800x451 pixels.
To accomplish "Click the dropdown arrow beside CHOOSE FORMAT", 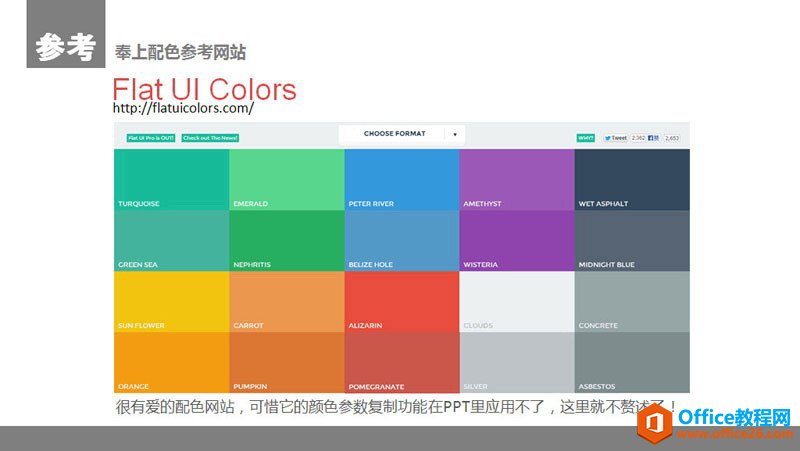I will click(454, 134).
